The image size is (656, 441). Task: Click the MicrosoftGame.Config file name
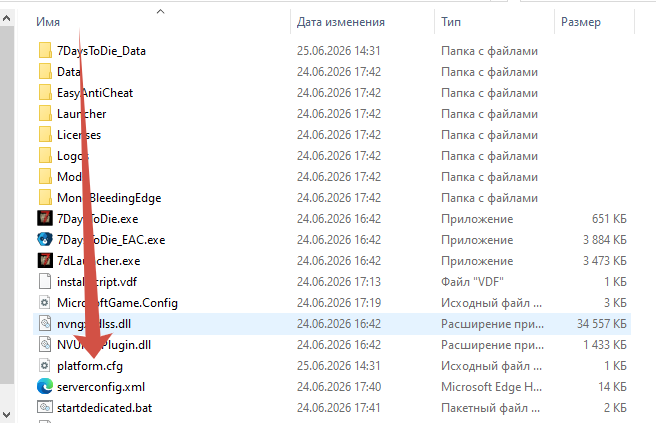pyautogui.click(x=117, y=303)
